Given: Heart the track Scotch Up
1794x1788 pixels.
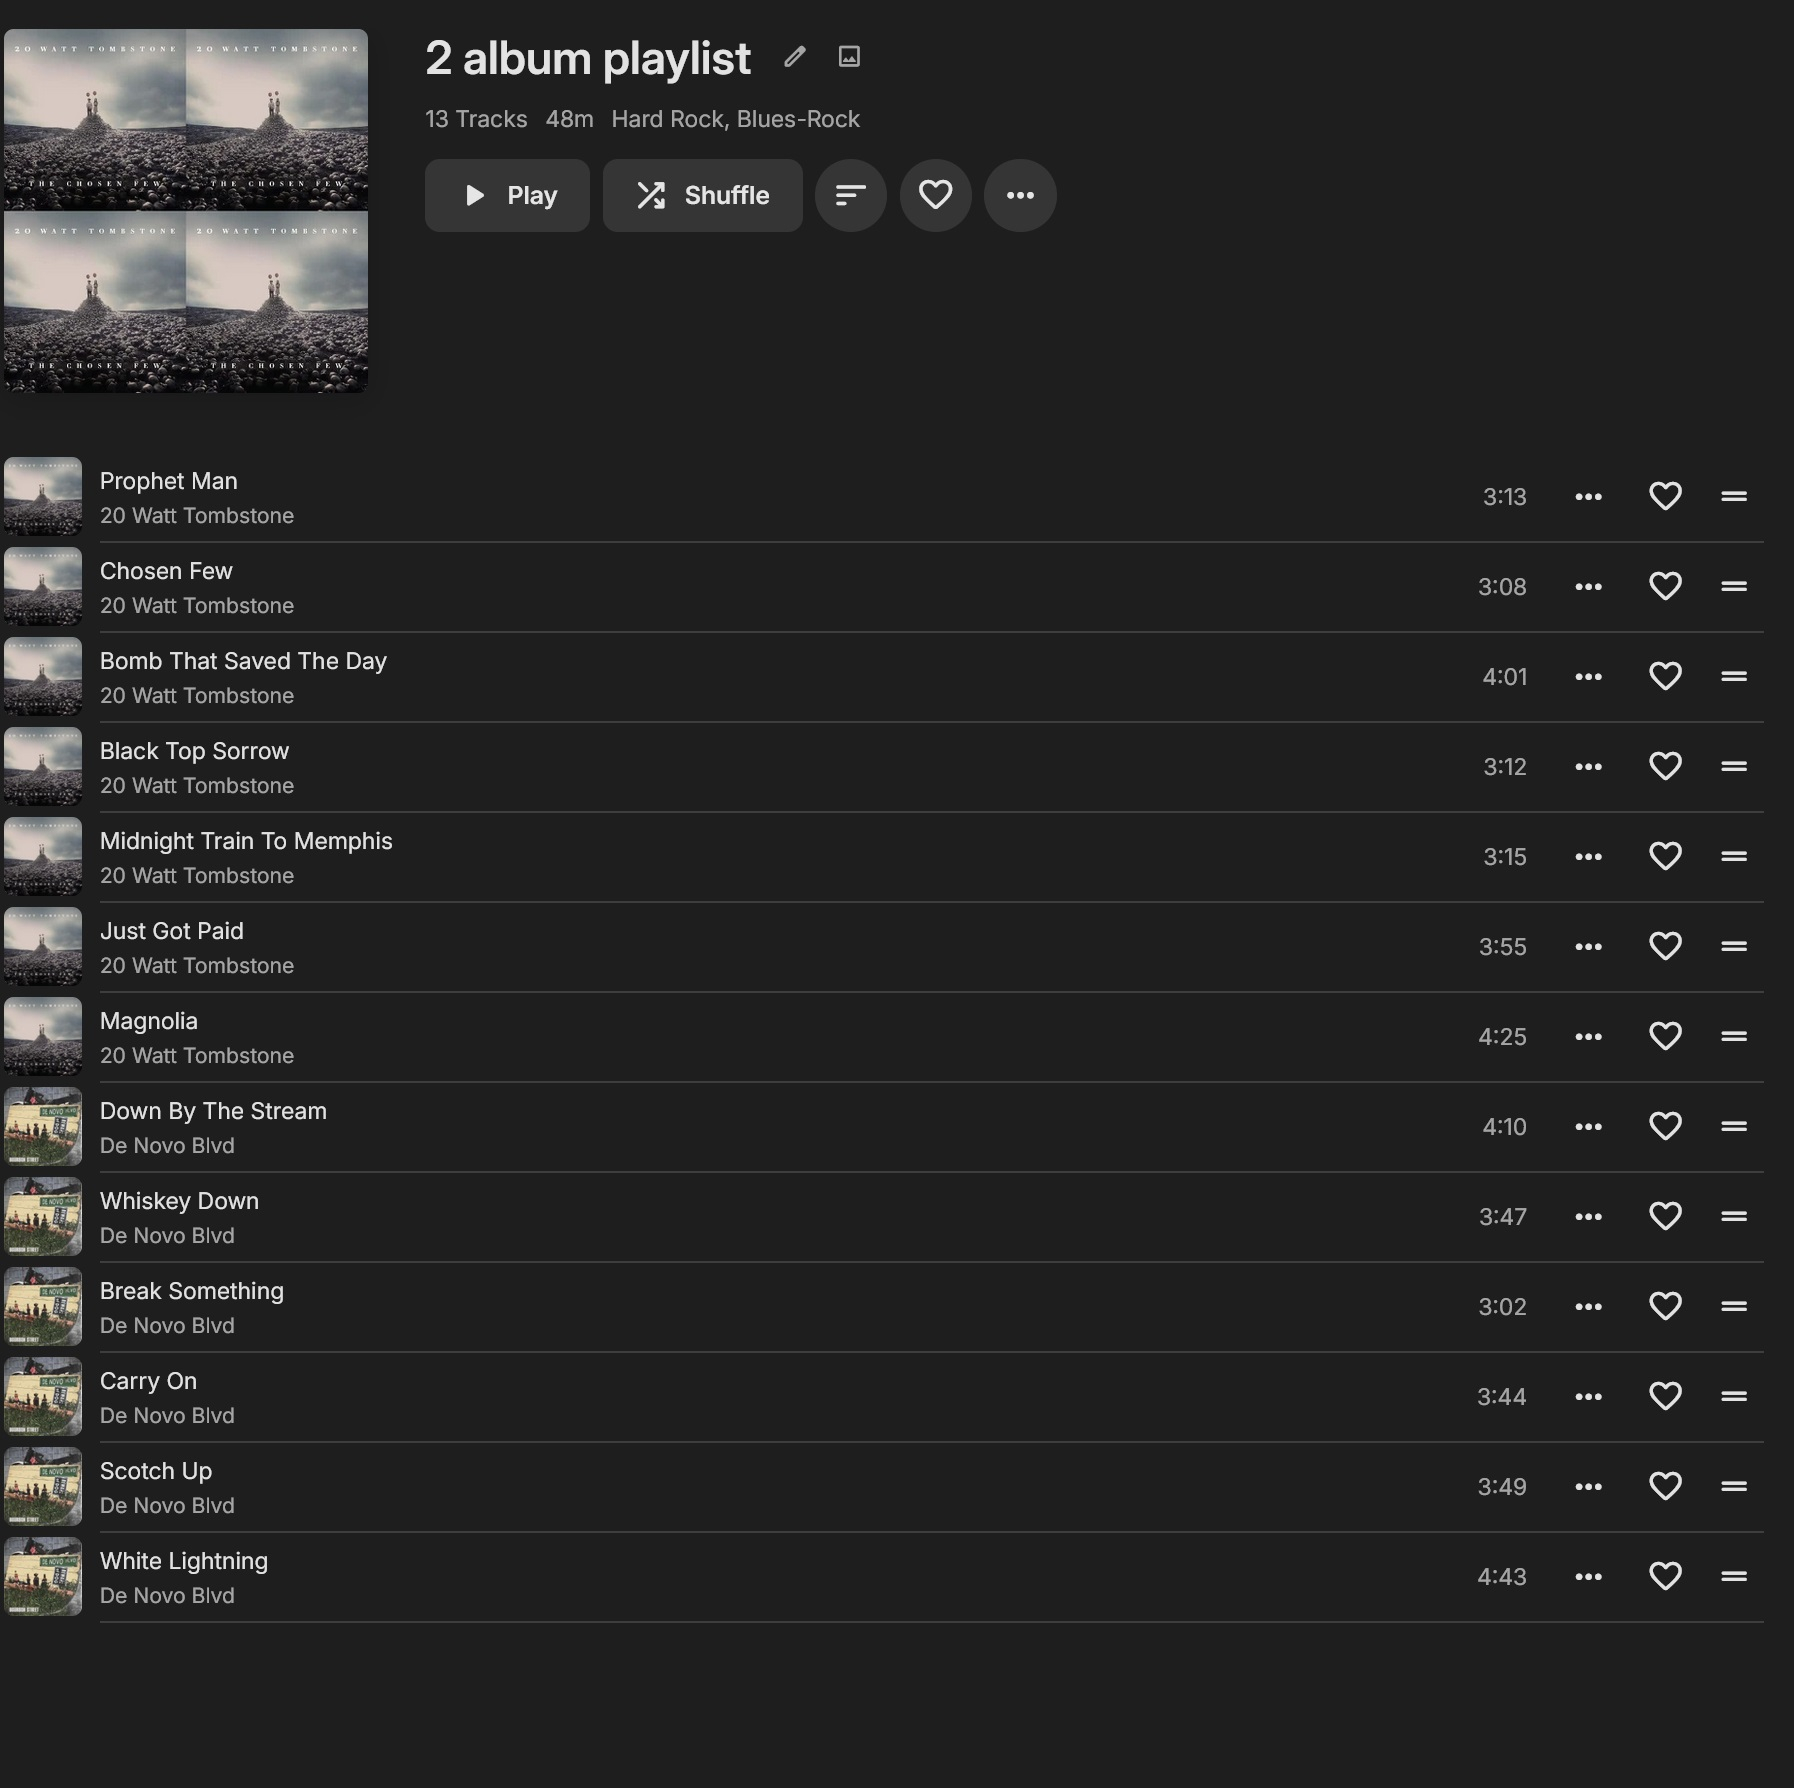Looking at the screenshot, I should point(1665,1486).
